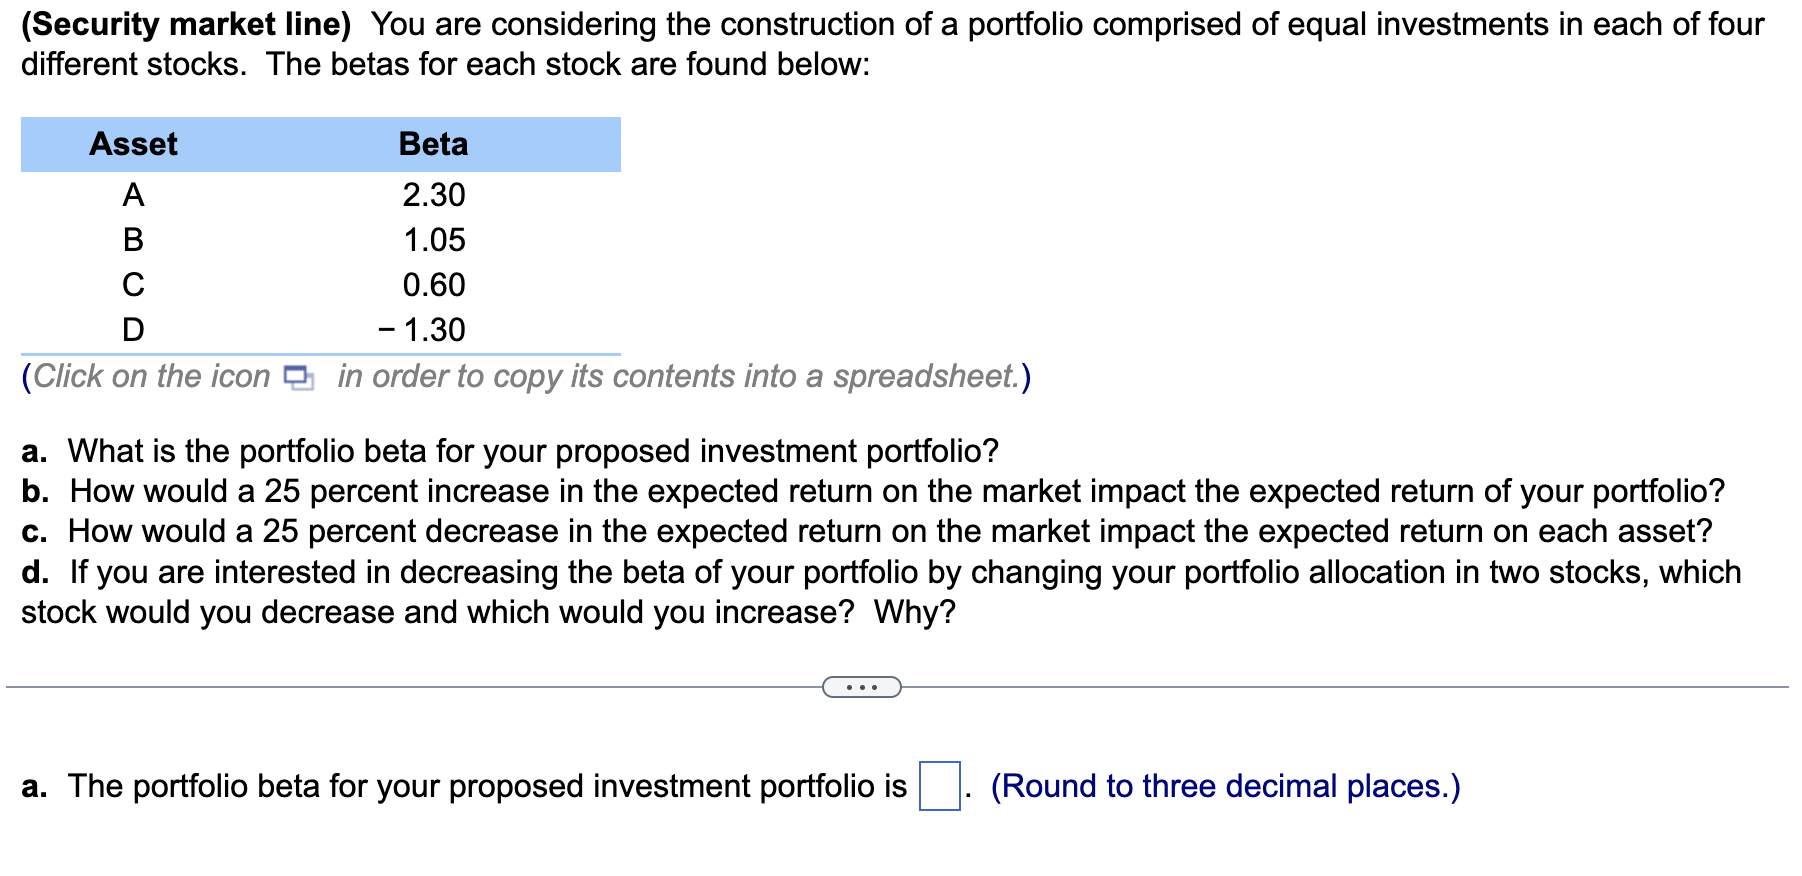Click beta value 1.05 for Asset B
Screen dimensions: 1802x876
[434, 240]
